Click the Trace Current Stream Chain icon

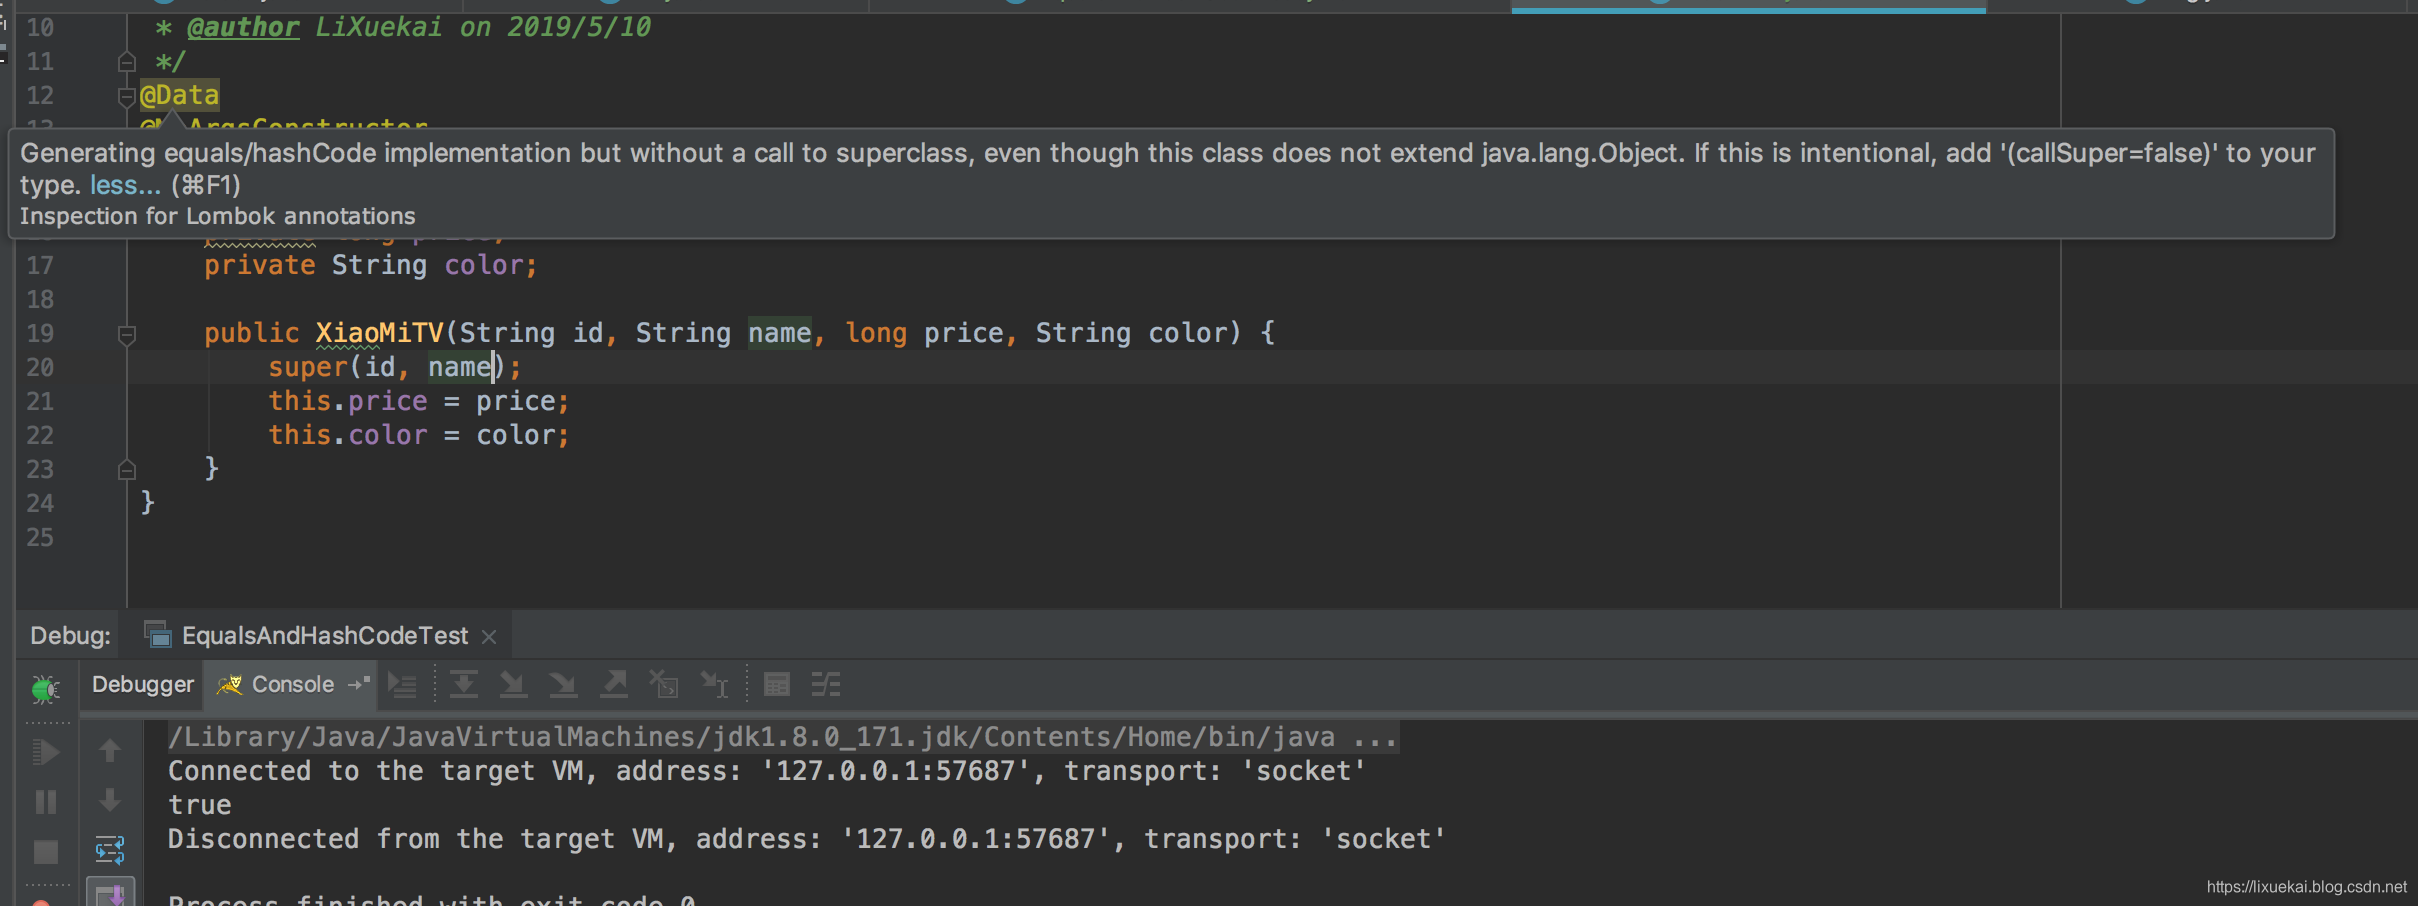click(826, 685)
